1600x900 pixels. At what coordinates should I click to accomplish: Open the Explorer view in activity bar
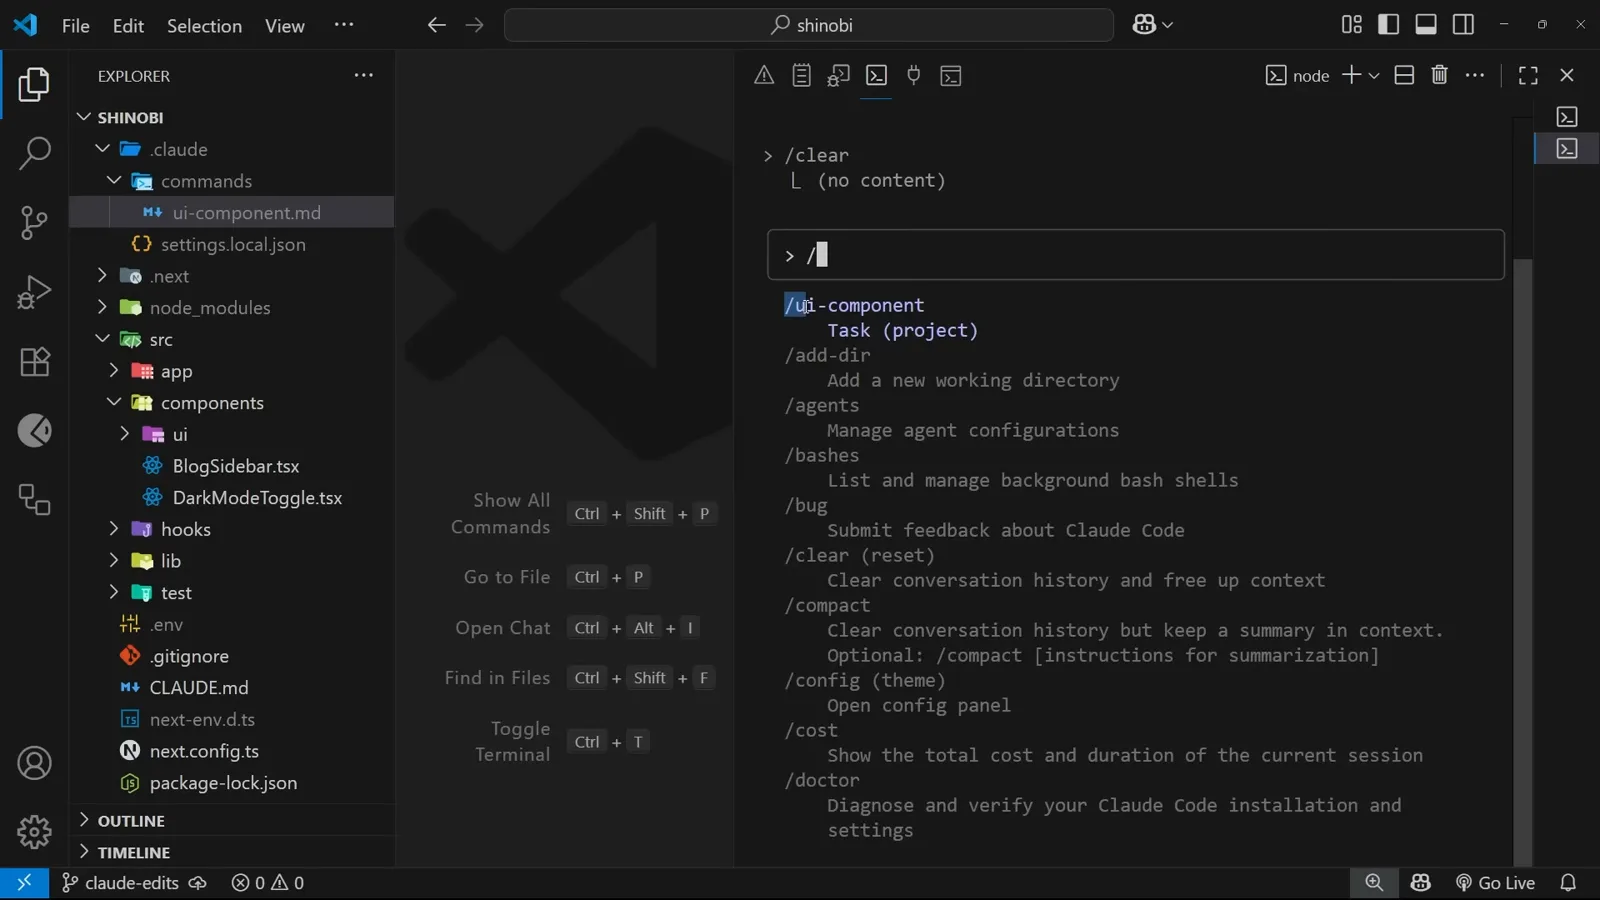tap(34, 85)
